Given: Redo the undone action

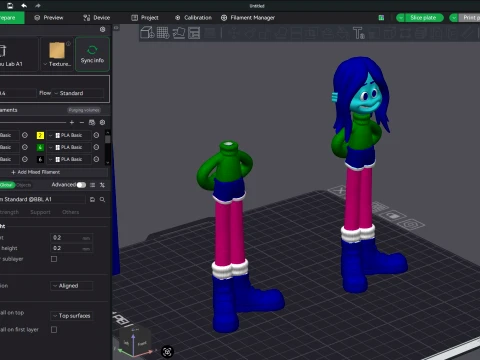Looking at the screenshot, I should [38, 6].
